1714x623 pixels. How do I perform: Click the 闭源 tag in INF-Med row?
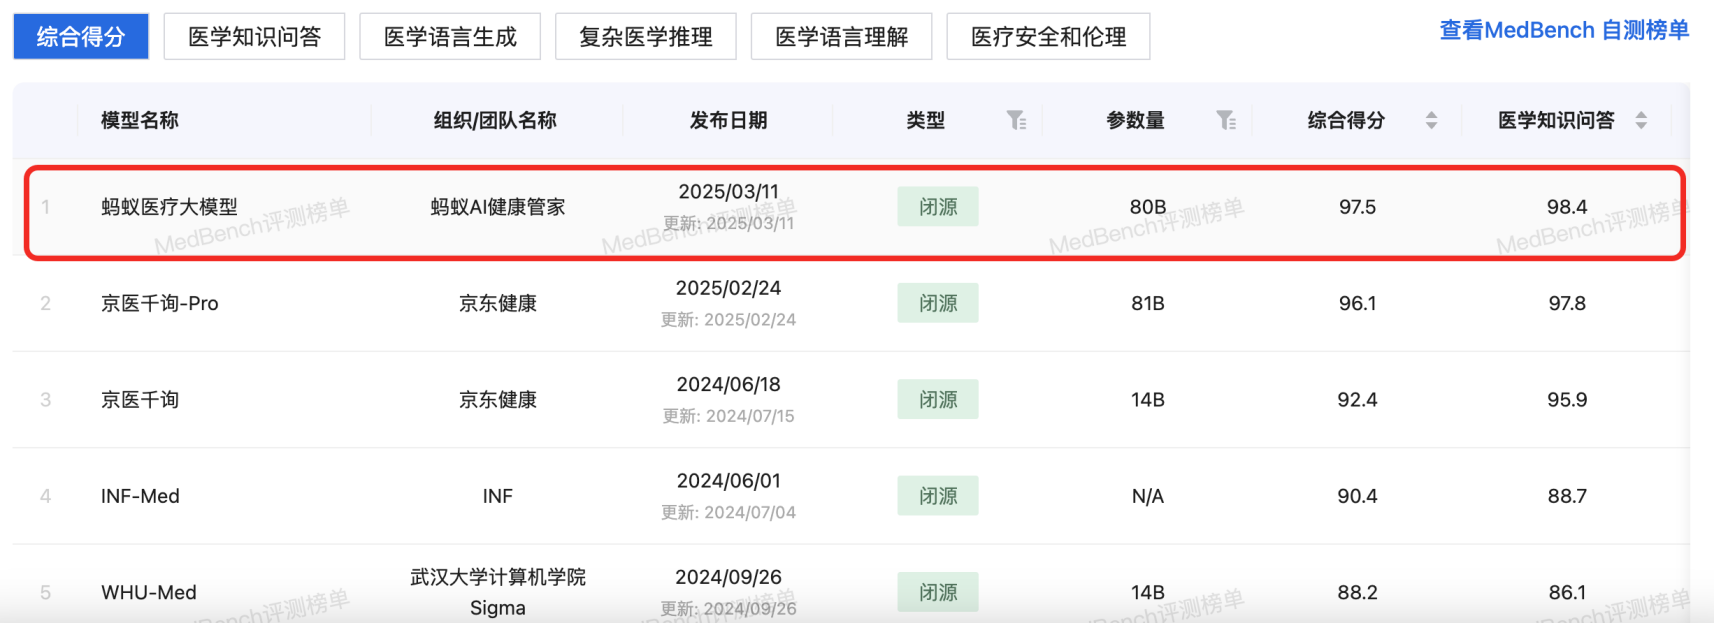click(938, 496)
